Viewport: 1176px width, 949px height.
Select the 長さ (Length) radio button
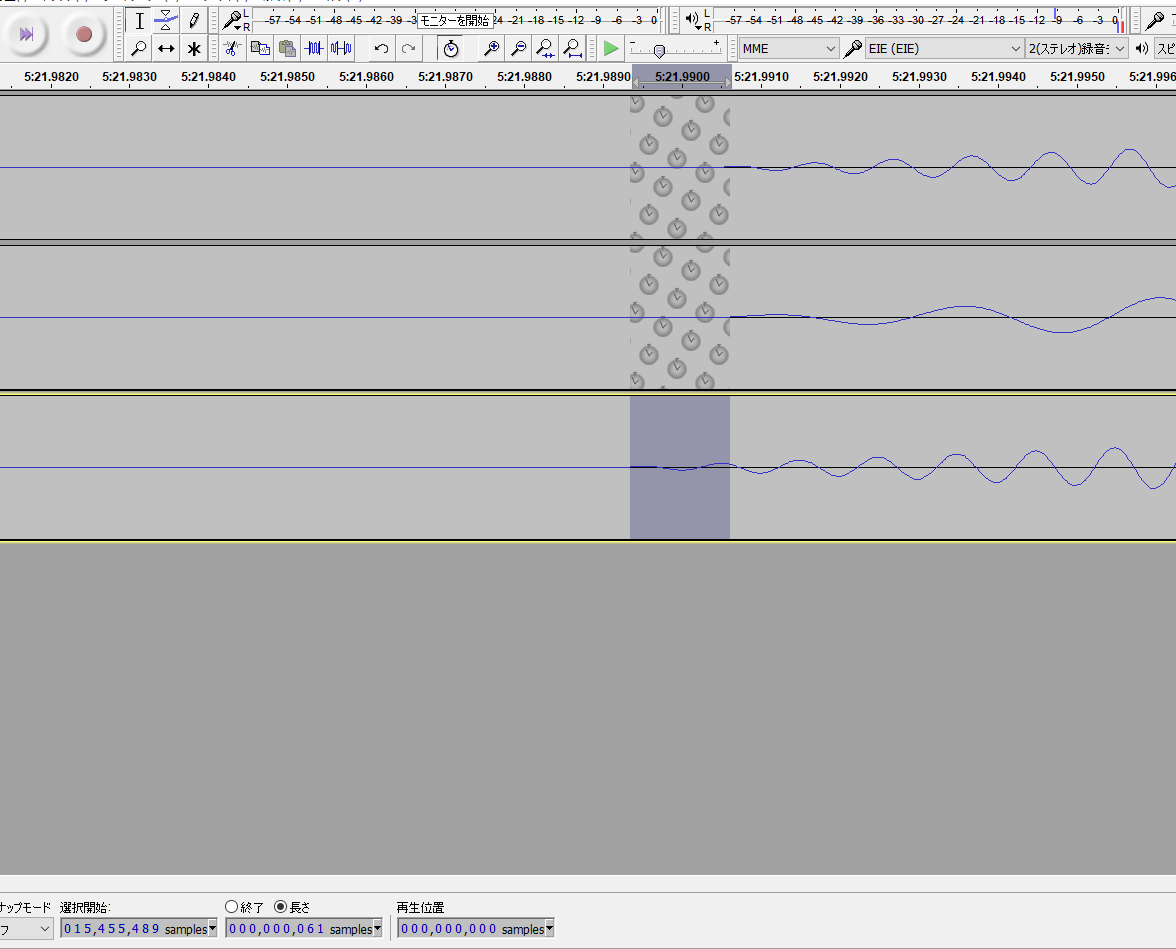point(280,907)
